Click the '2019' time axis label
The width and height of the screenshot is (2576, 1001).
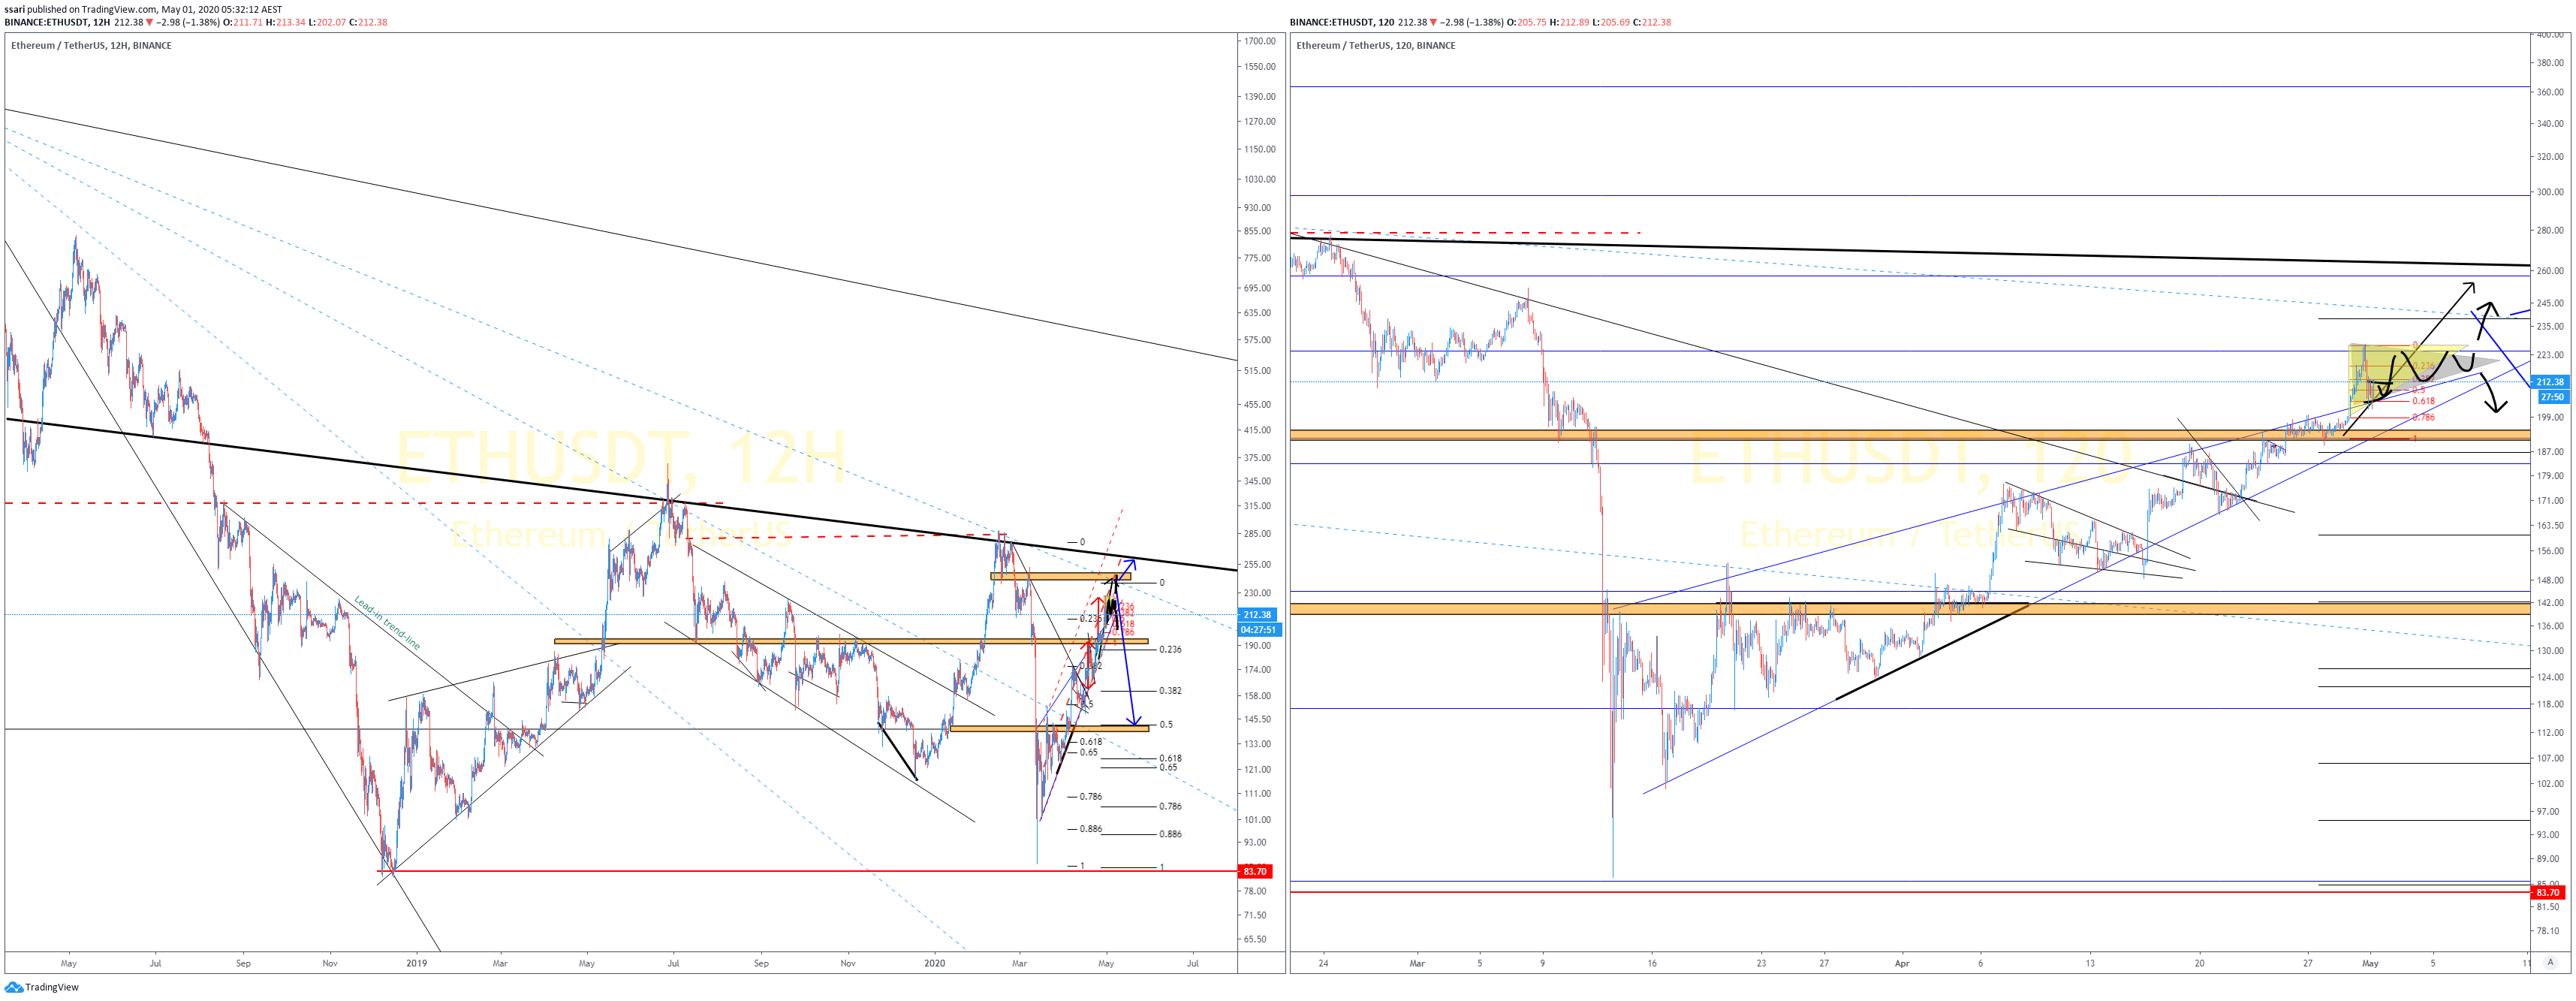tap(417, 964)
